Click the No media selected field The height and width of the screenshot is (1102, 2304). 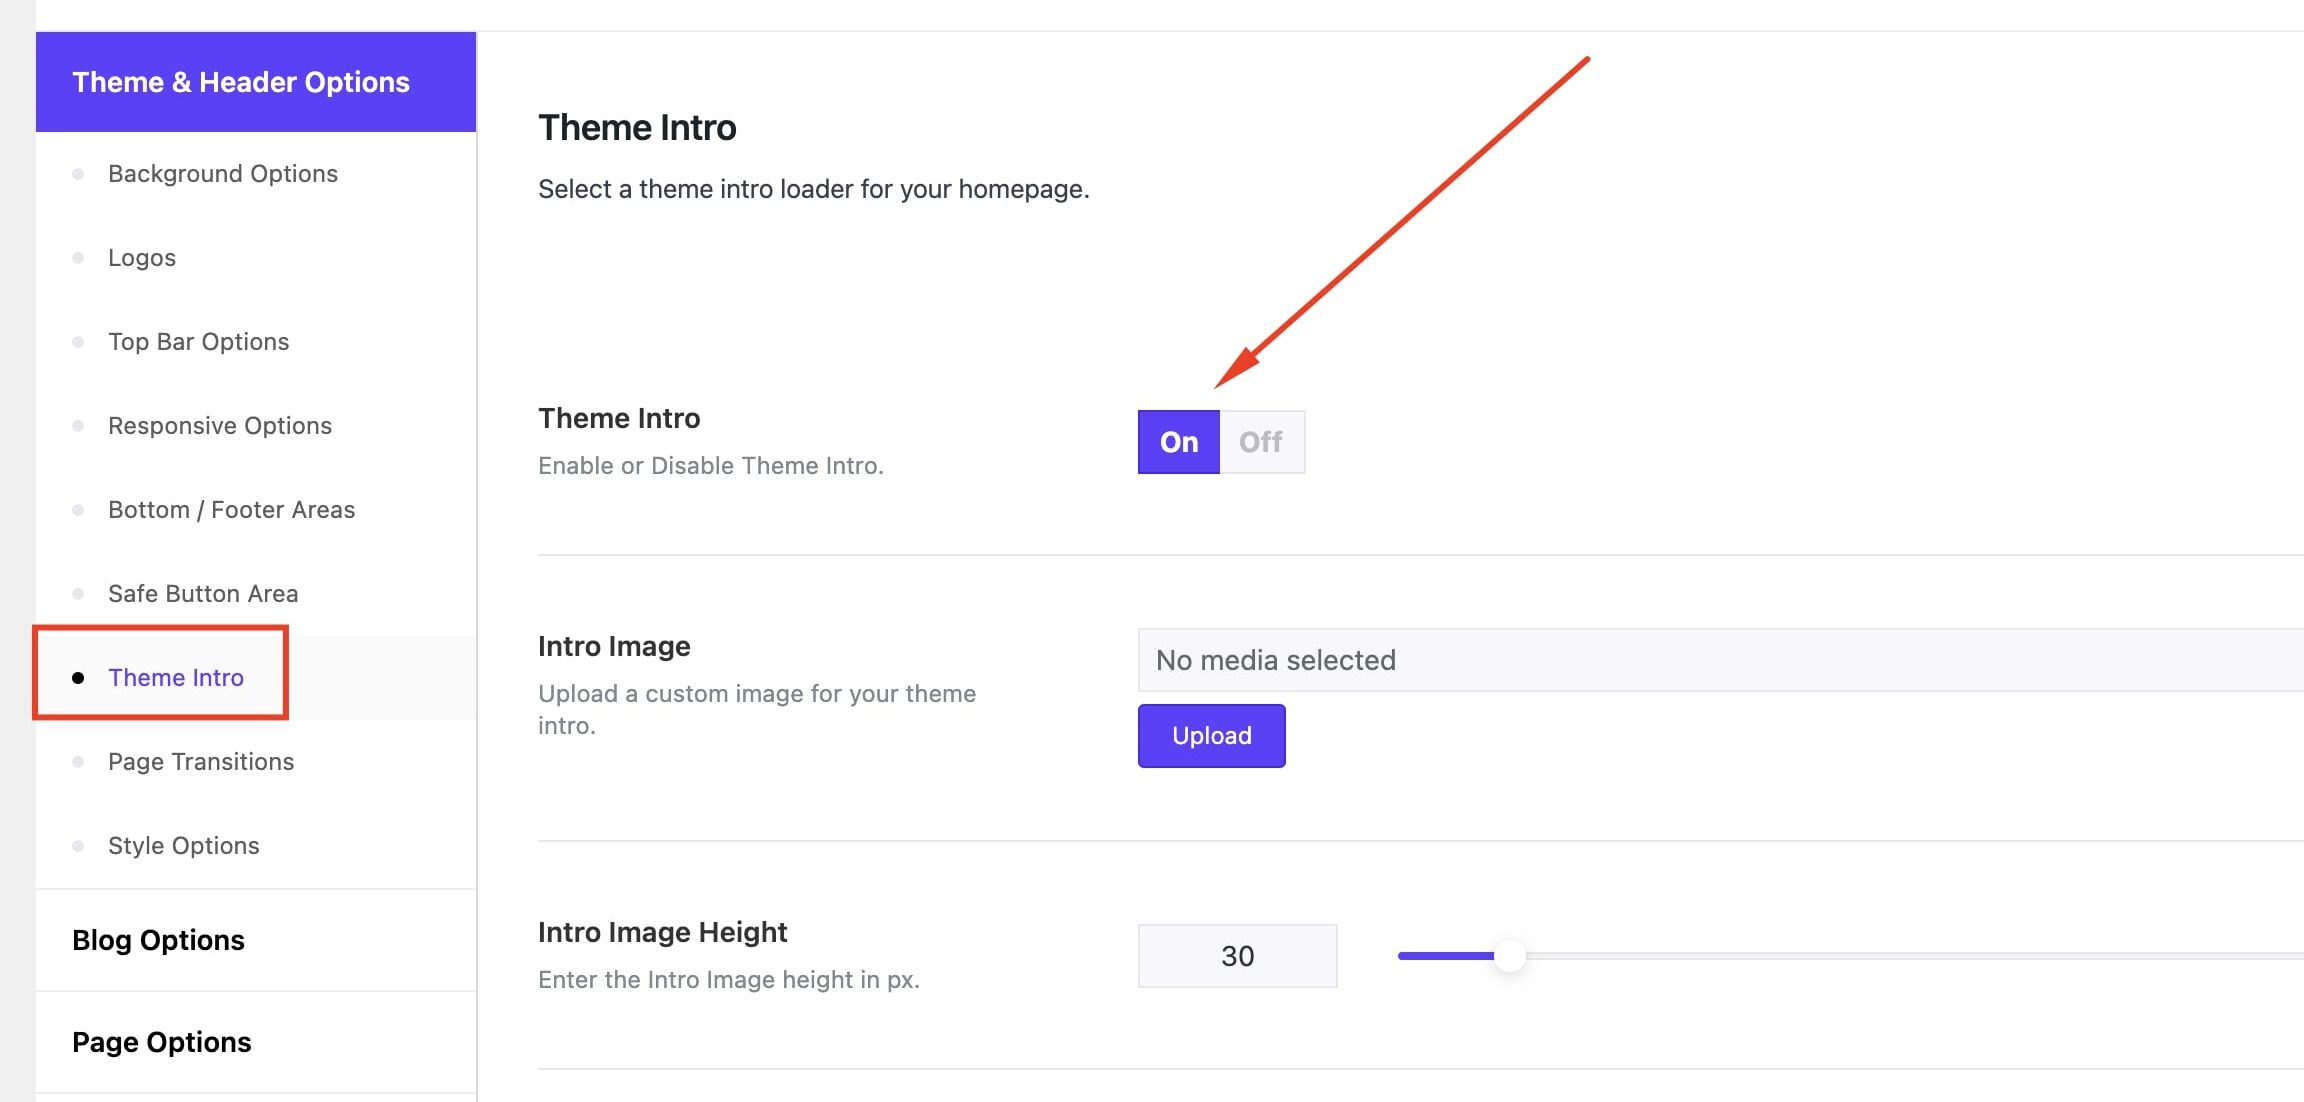1720,660
